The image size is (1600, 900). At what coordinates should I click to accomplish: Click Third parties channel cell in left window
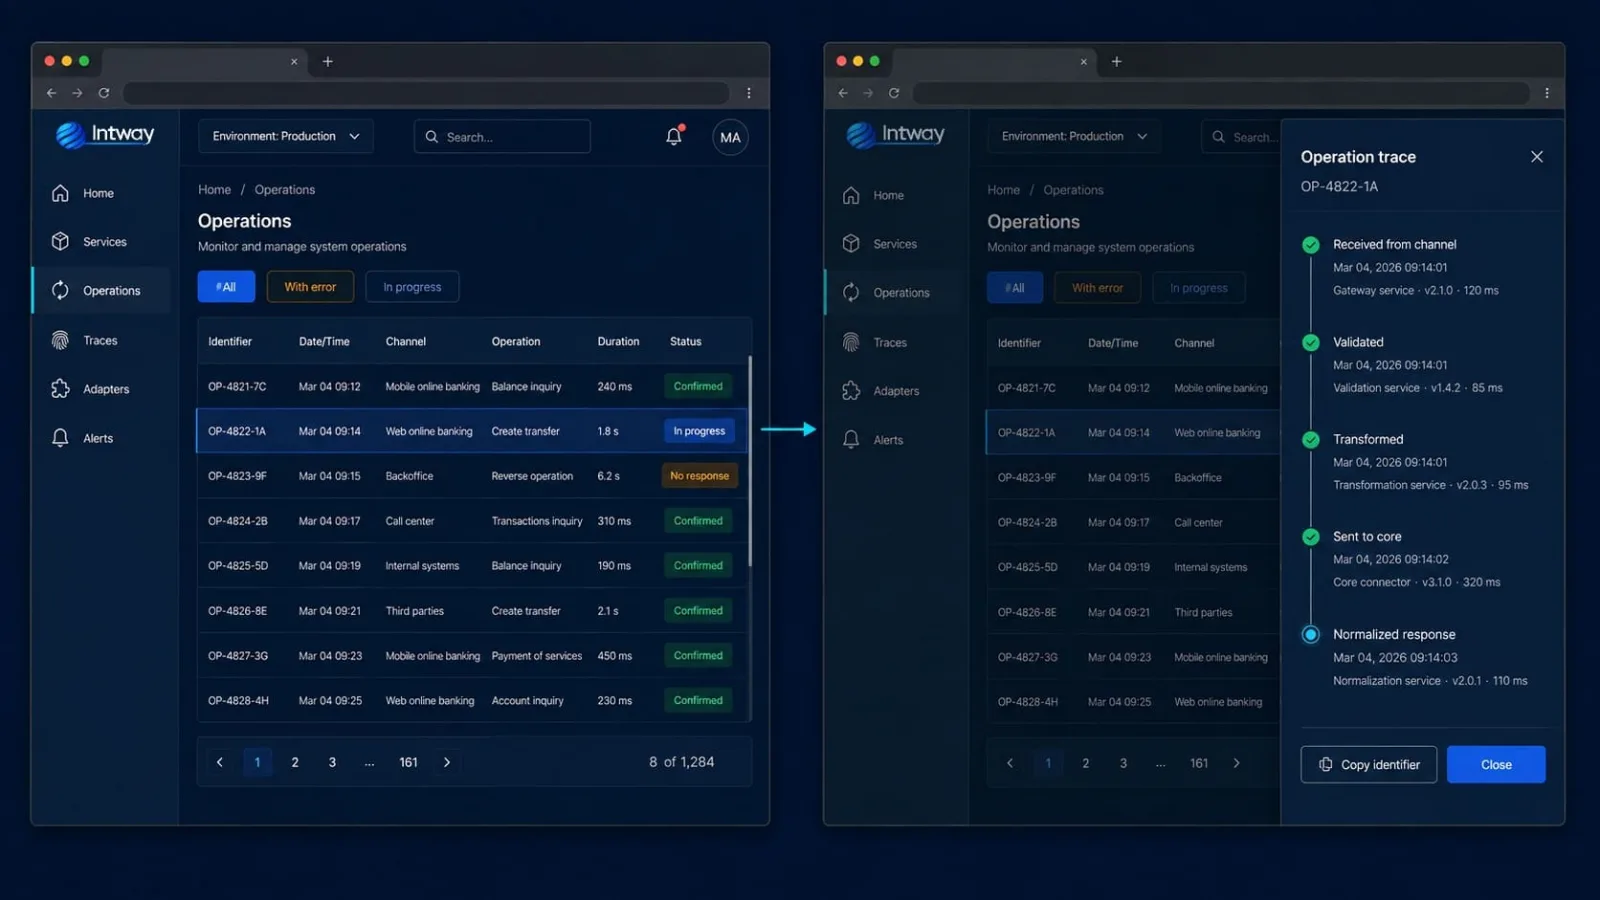[415, 611]
